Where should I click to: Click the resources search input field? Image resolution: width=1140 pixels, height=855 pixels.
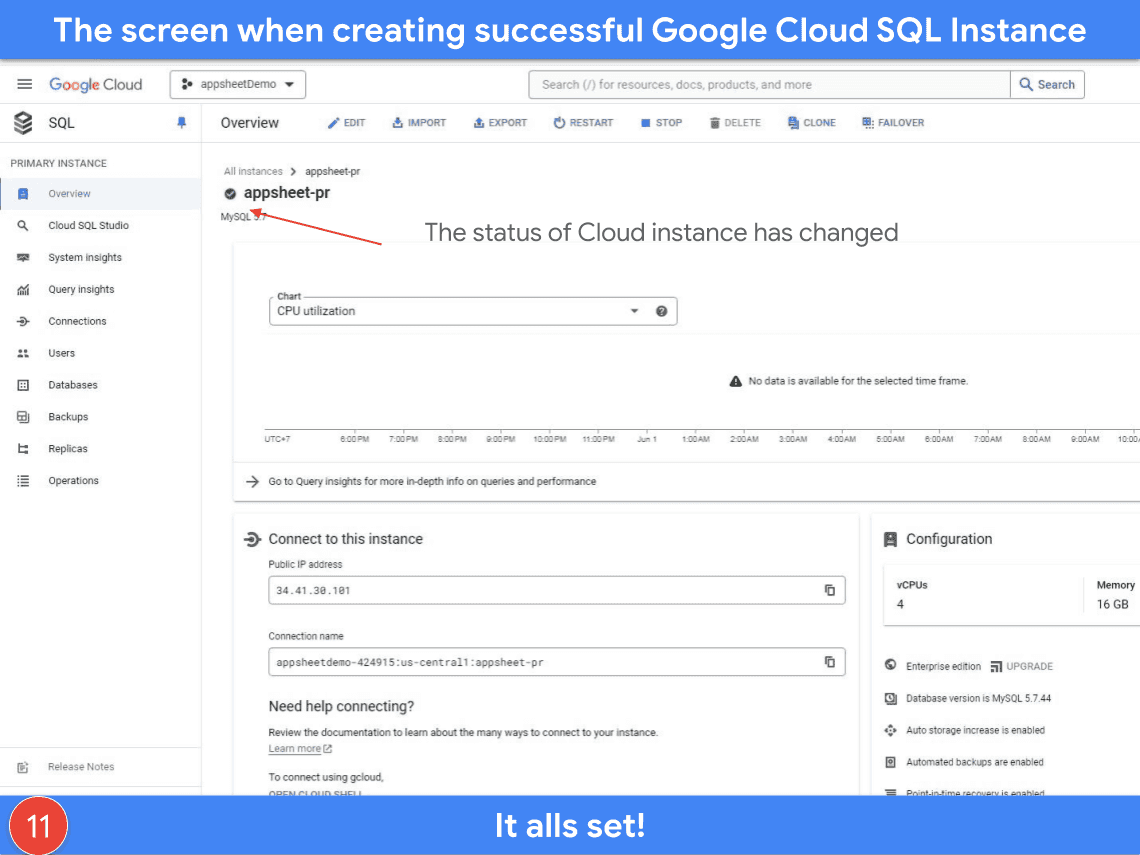point(768,85)
